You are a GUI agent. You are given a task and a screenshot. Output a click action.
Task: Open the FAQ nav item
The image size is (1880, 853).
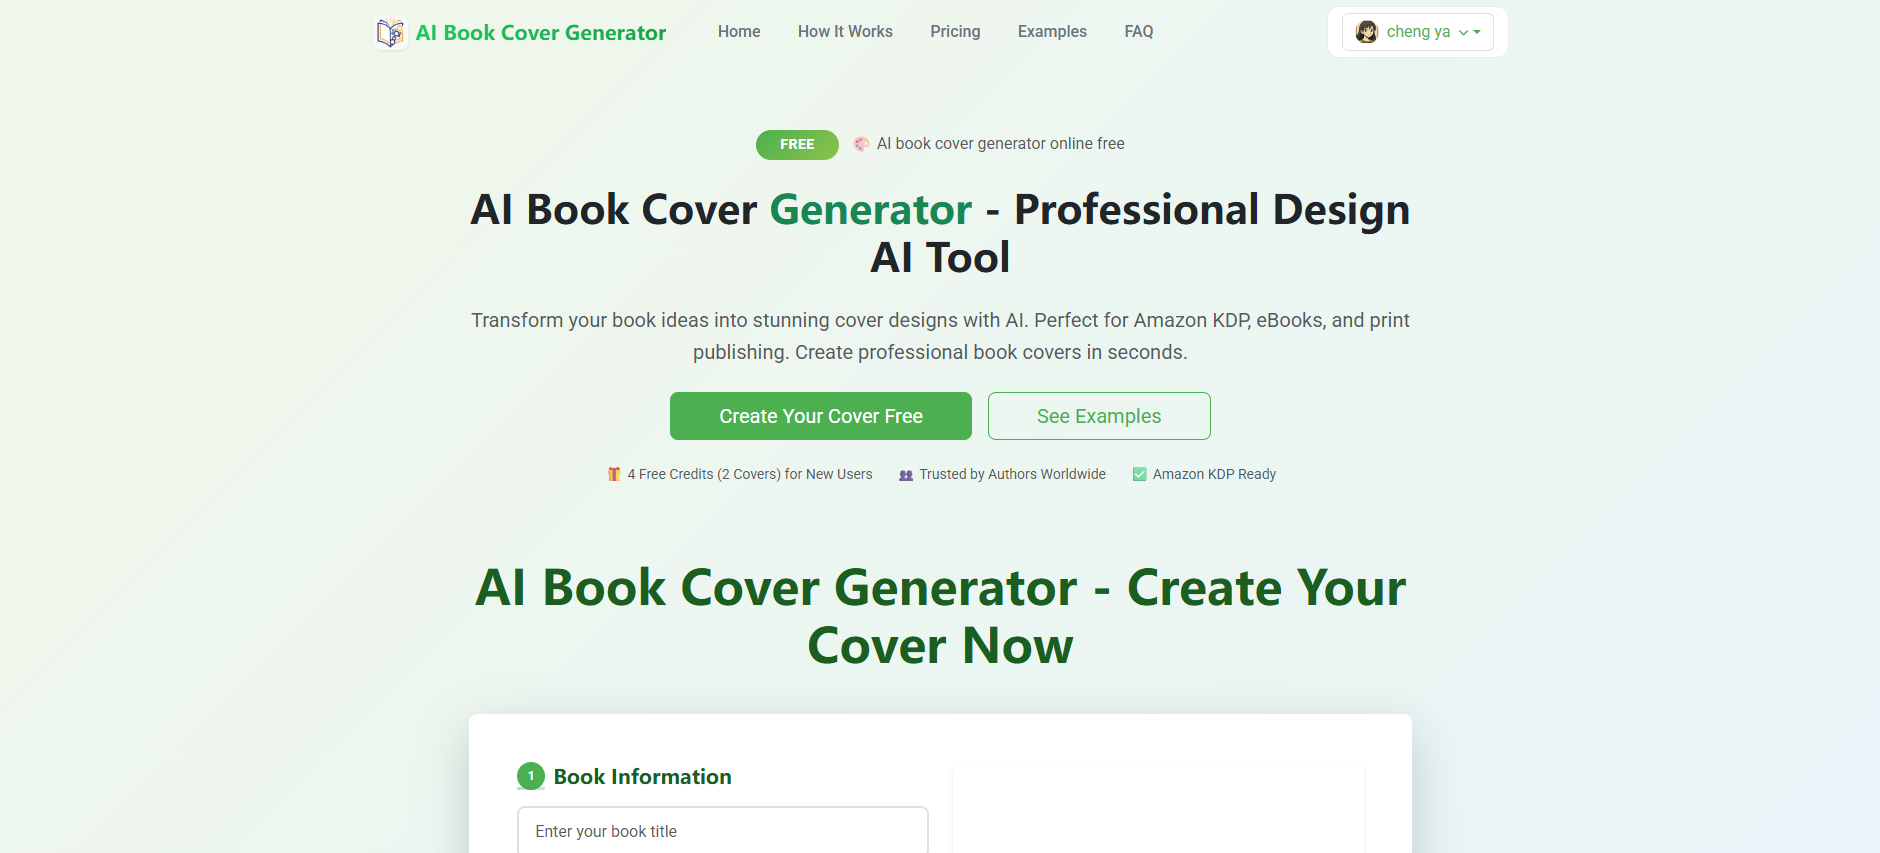point(1139,32)
